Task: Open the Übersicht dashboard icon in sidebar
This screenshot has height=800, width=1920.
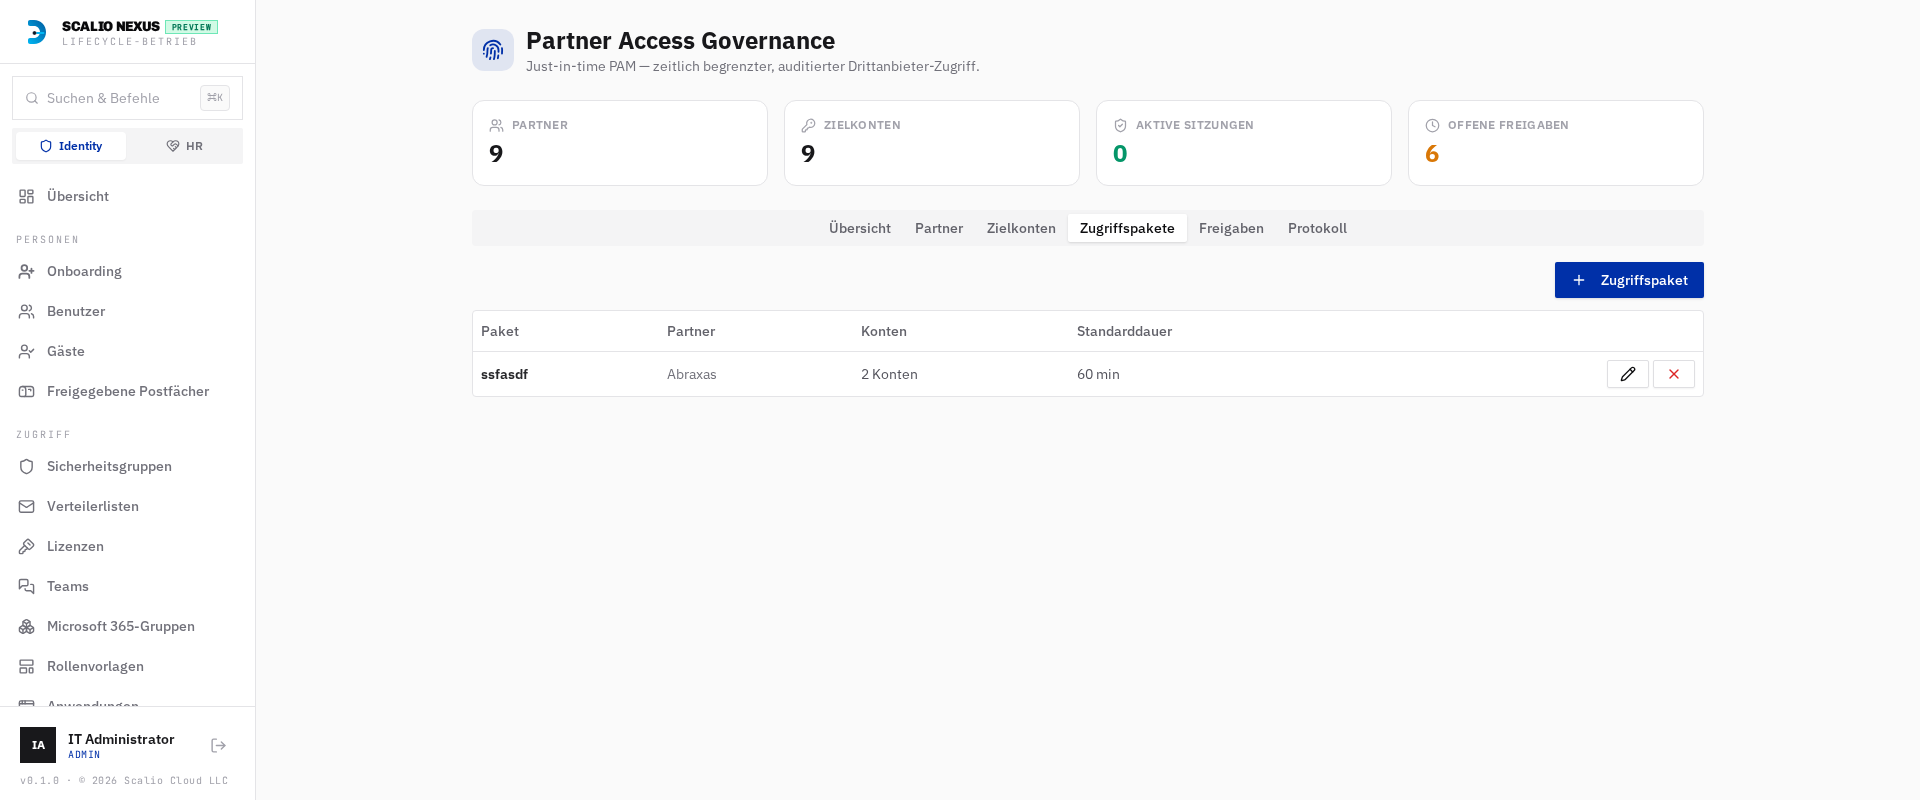Action: coord(27,196)
